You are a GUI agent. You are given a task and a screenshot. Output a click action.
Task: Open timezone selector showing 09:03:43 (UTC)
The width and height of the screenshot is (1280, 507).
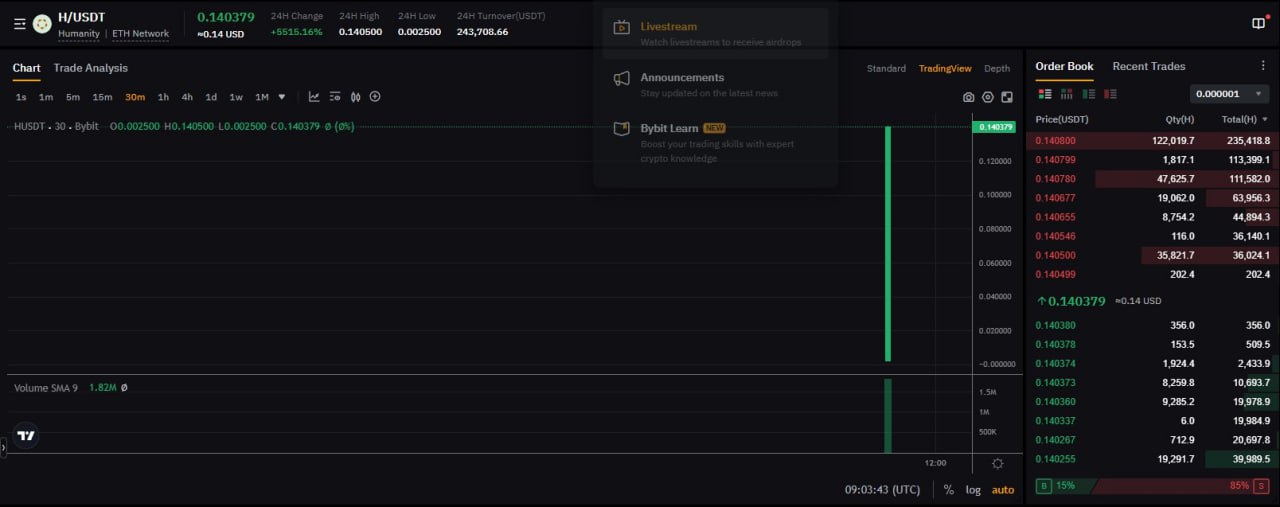pyautogui.click(x=882, y=490)
